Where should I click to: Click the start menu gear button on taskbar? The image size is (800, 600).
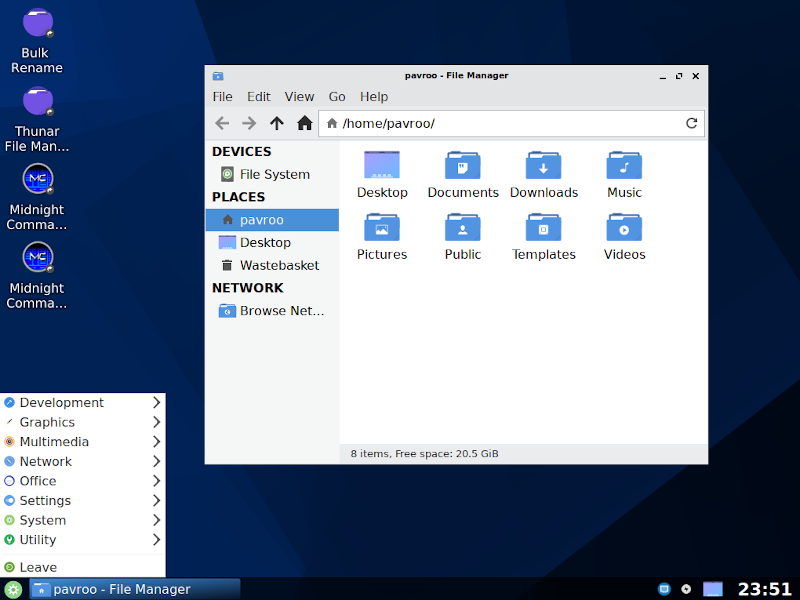13,590
